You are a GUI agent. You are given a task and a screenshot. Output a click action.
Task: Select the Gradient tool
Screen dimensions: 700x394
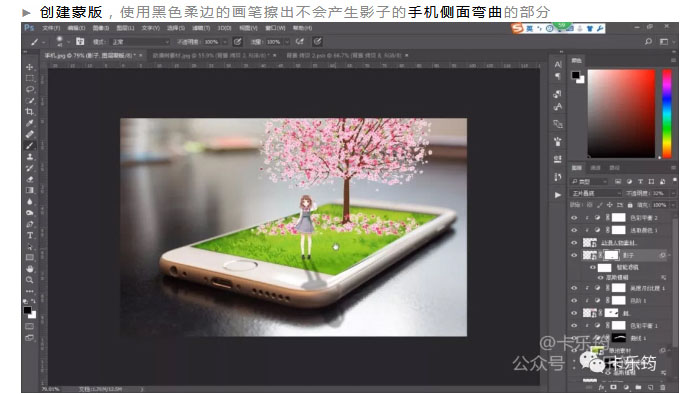pos(29,191)
